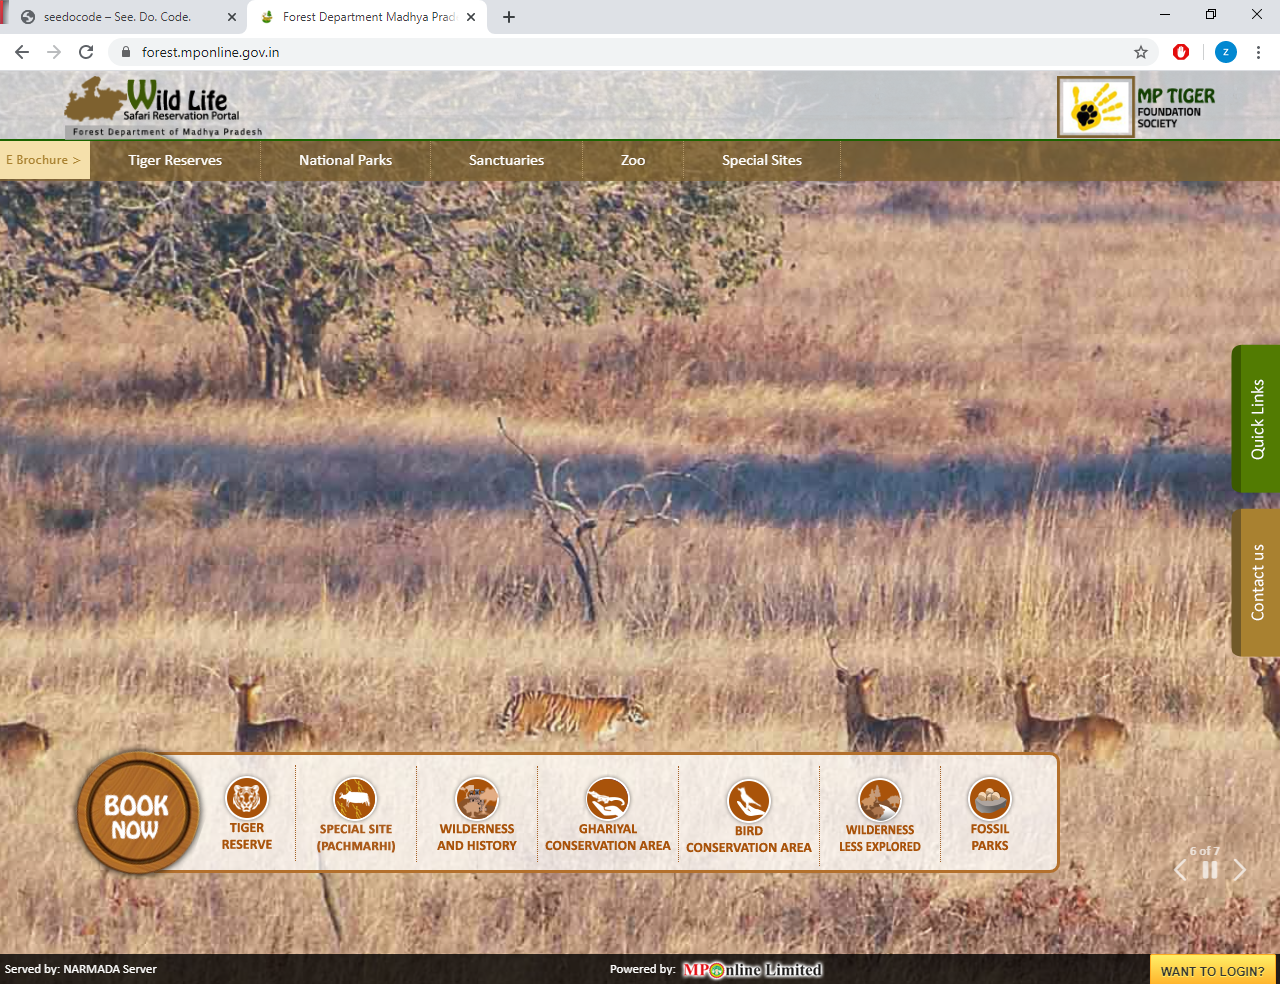
Task: Reload the current page
Action: coord(86,52)
